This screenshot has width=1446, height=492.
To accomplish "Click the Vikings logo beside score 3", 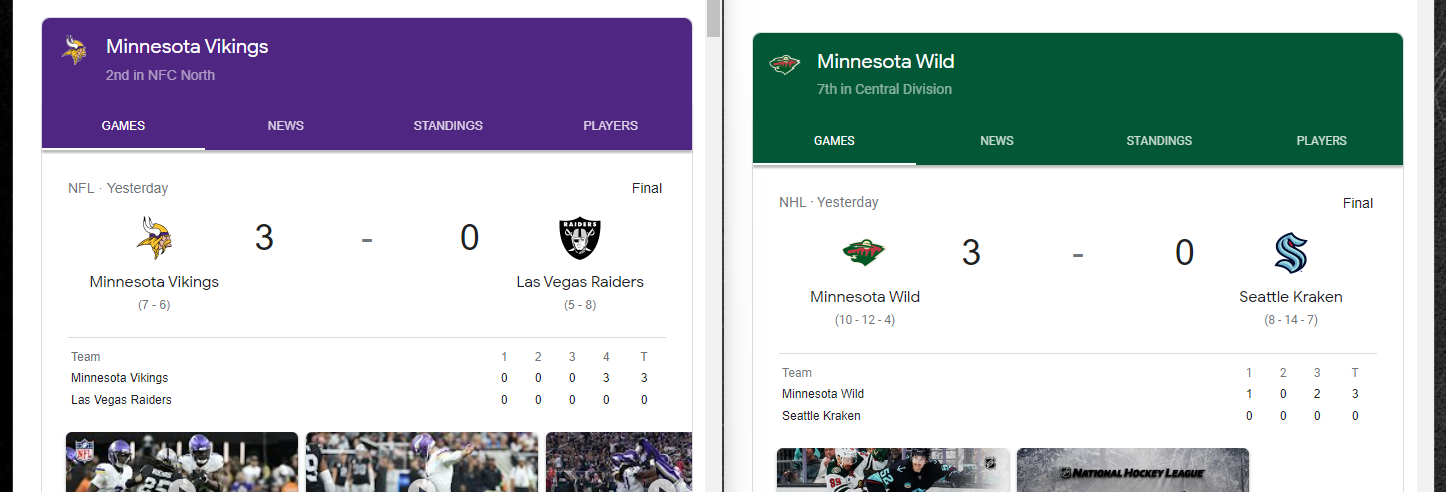I will (x=155, y=238).
